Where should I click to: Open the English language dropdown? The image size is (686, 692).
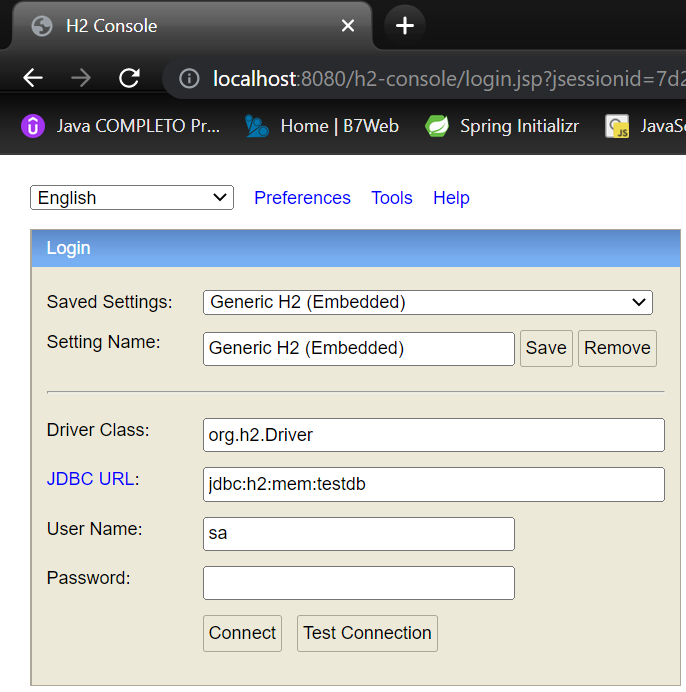[x=132, y=198]
